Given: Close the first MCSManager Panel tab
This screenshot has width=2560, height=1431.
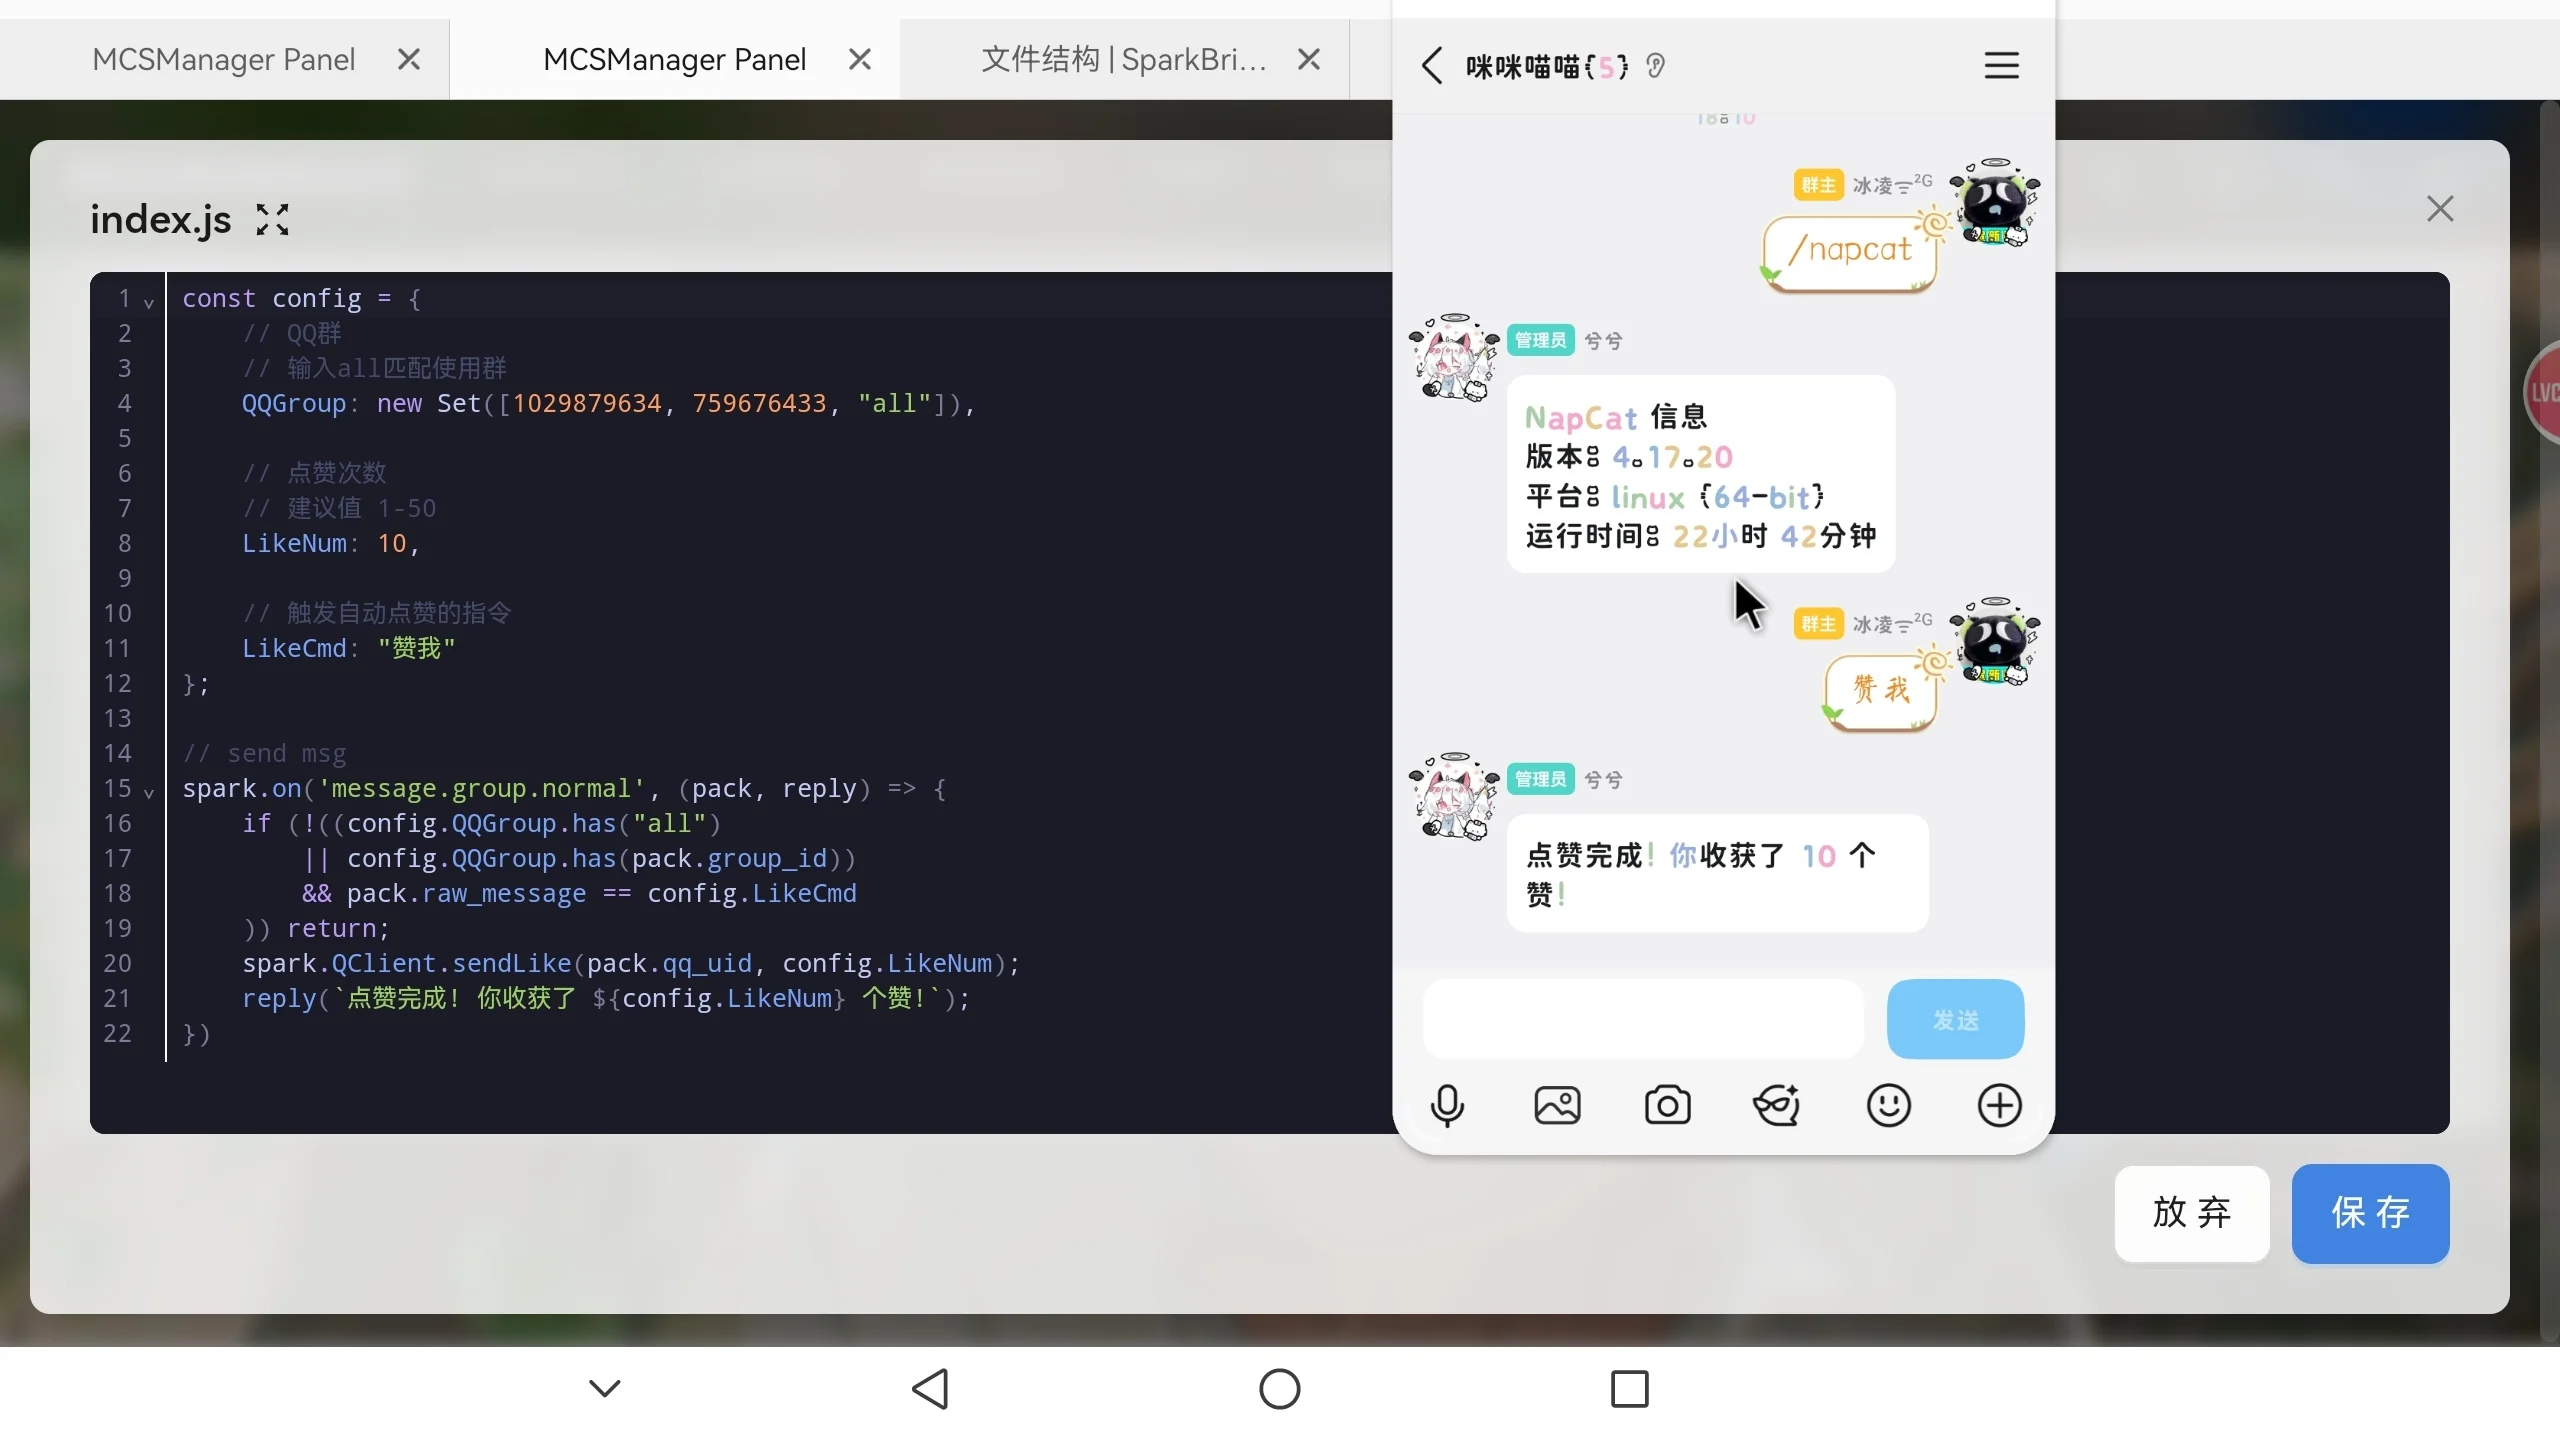Looking at the screenshot, I should pyautogui.click(x=408, y=60).
